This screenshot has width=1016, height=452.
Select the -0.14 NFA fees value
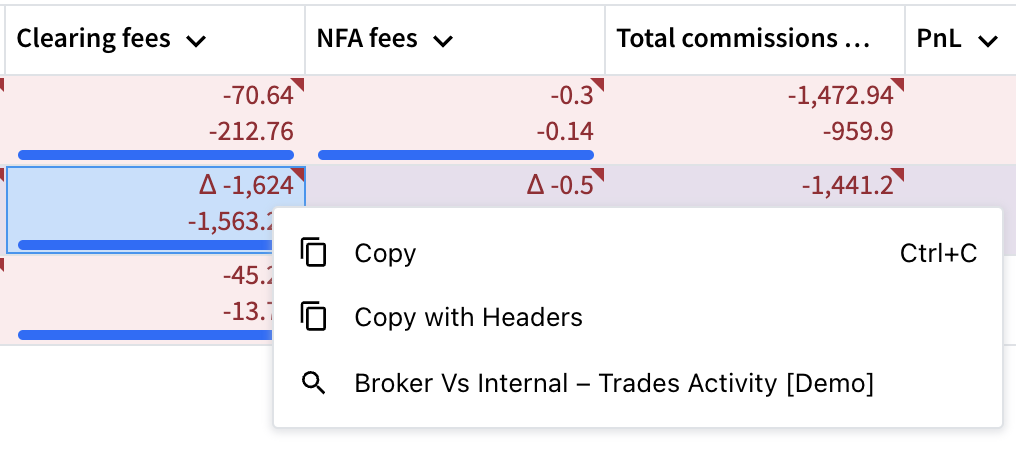[x=564, y=132]
